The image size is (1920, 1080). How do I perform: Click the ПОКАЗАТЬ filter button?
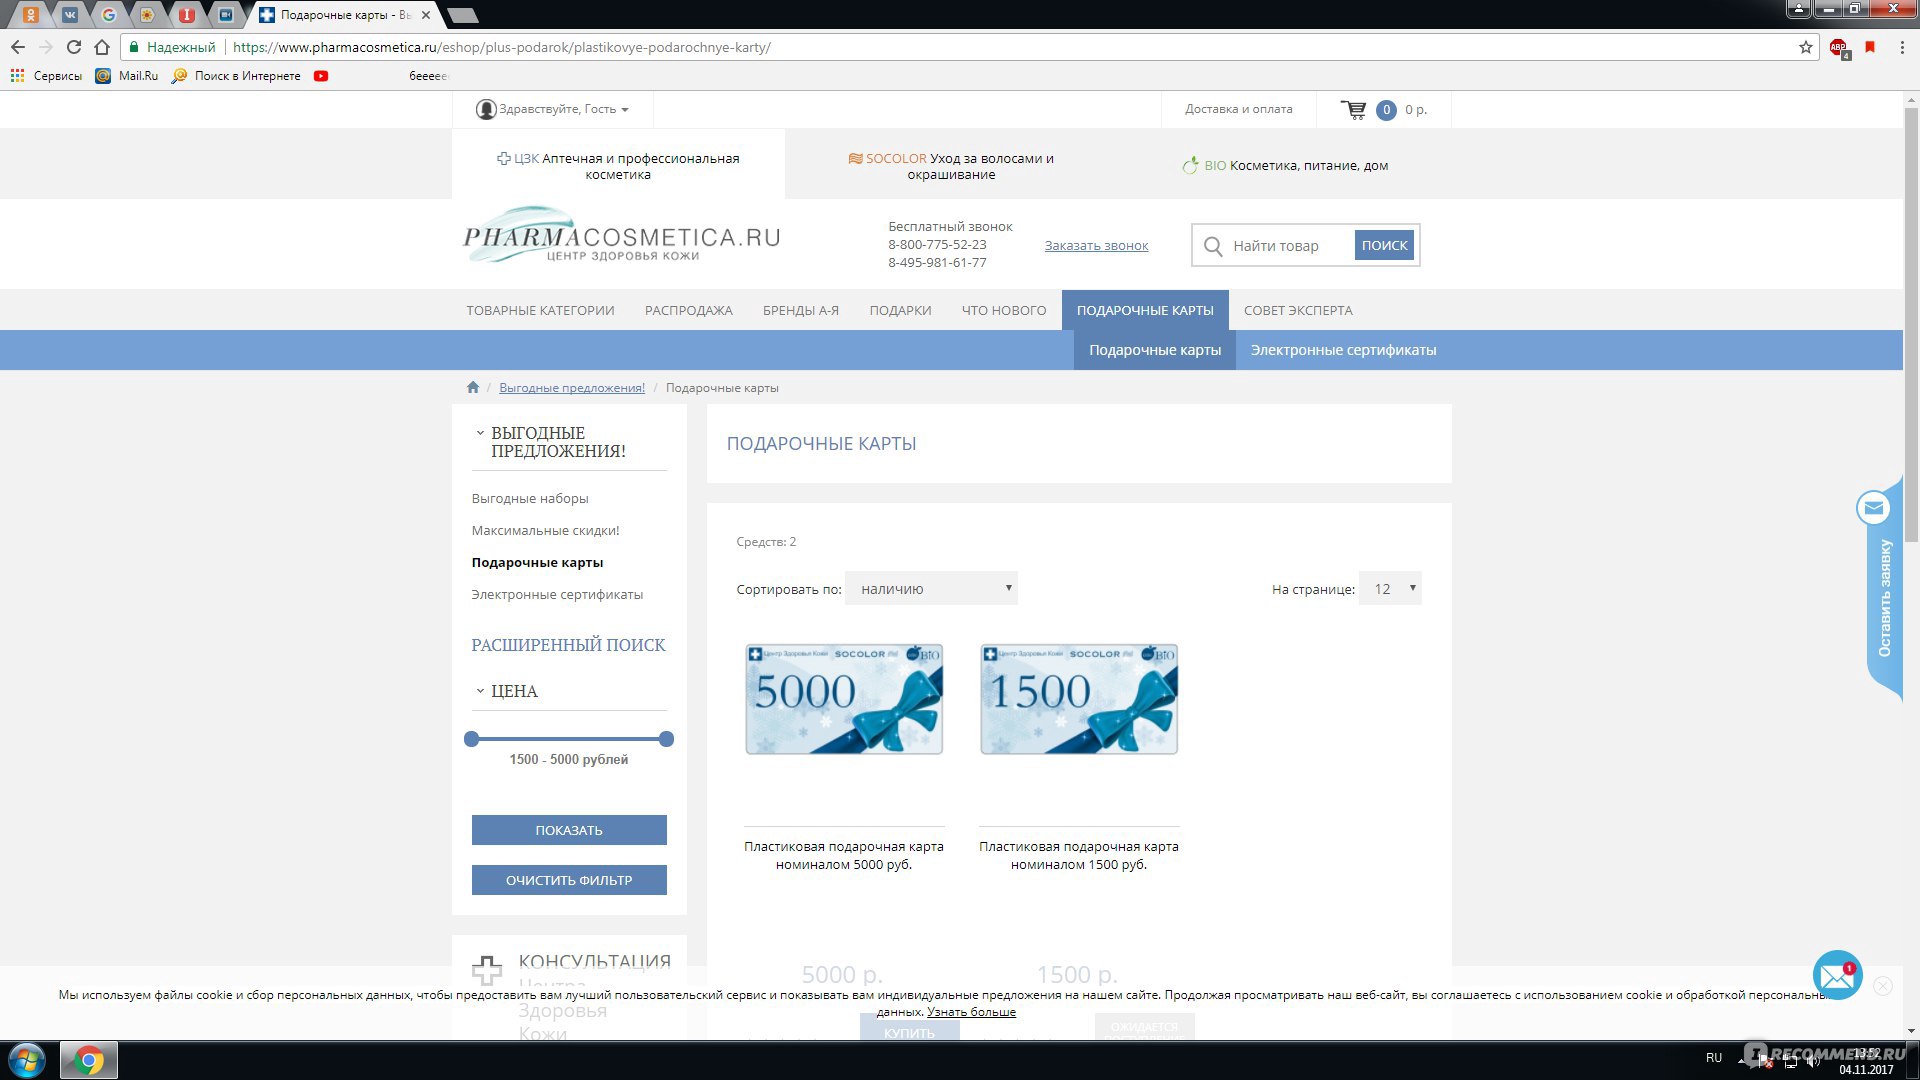[x=569, y=830]
